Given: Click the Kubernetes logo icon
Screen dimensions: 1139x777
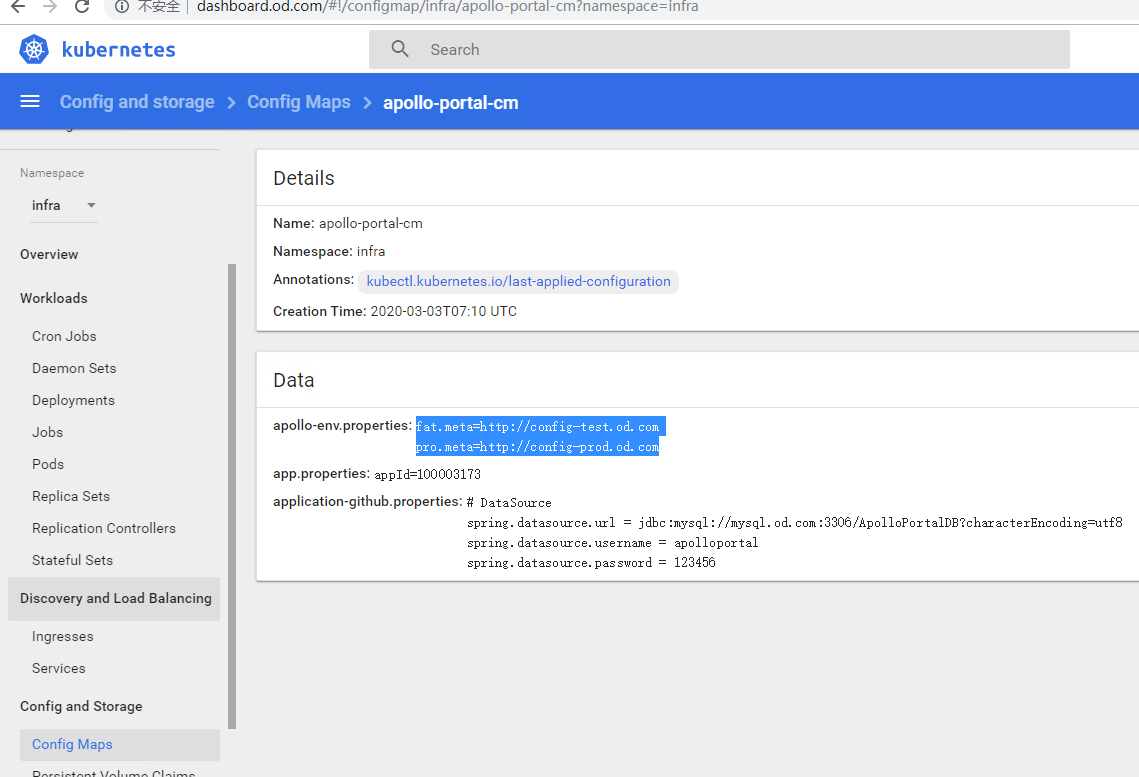Looking at the screenshot, I should click(34, 49).
